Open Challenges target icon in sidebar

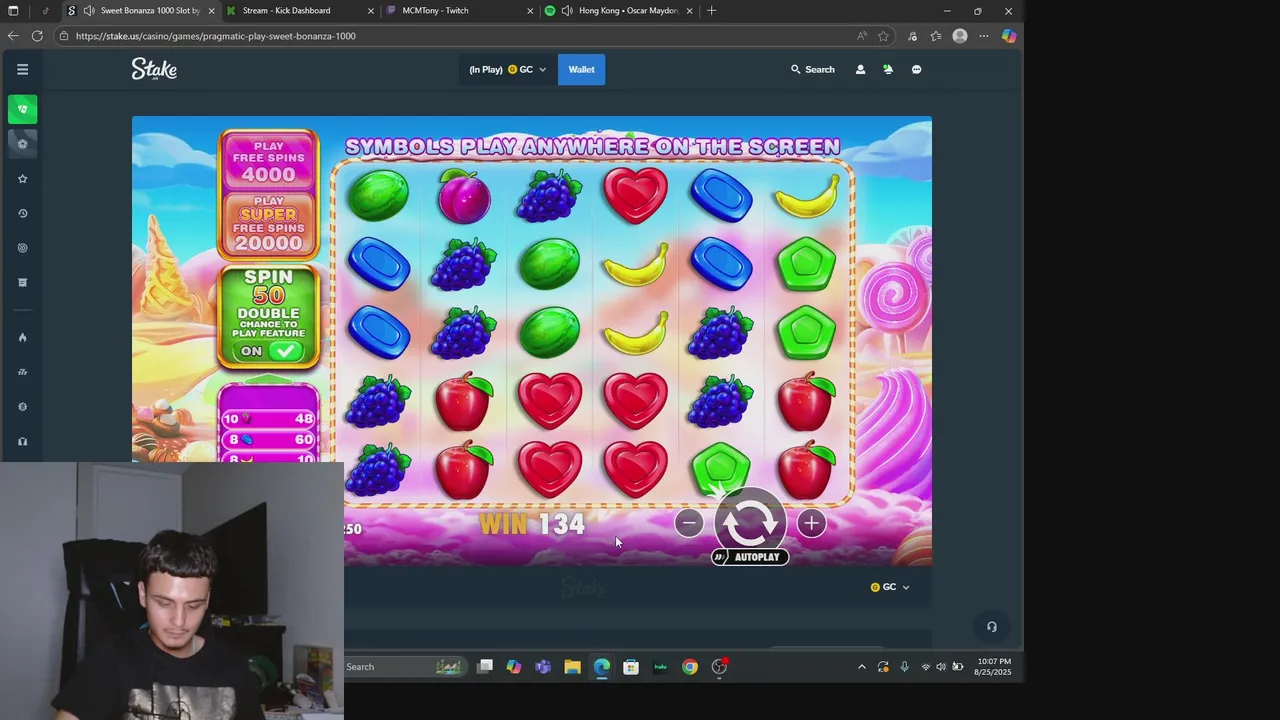tap(22, 248)
